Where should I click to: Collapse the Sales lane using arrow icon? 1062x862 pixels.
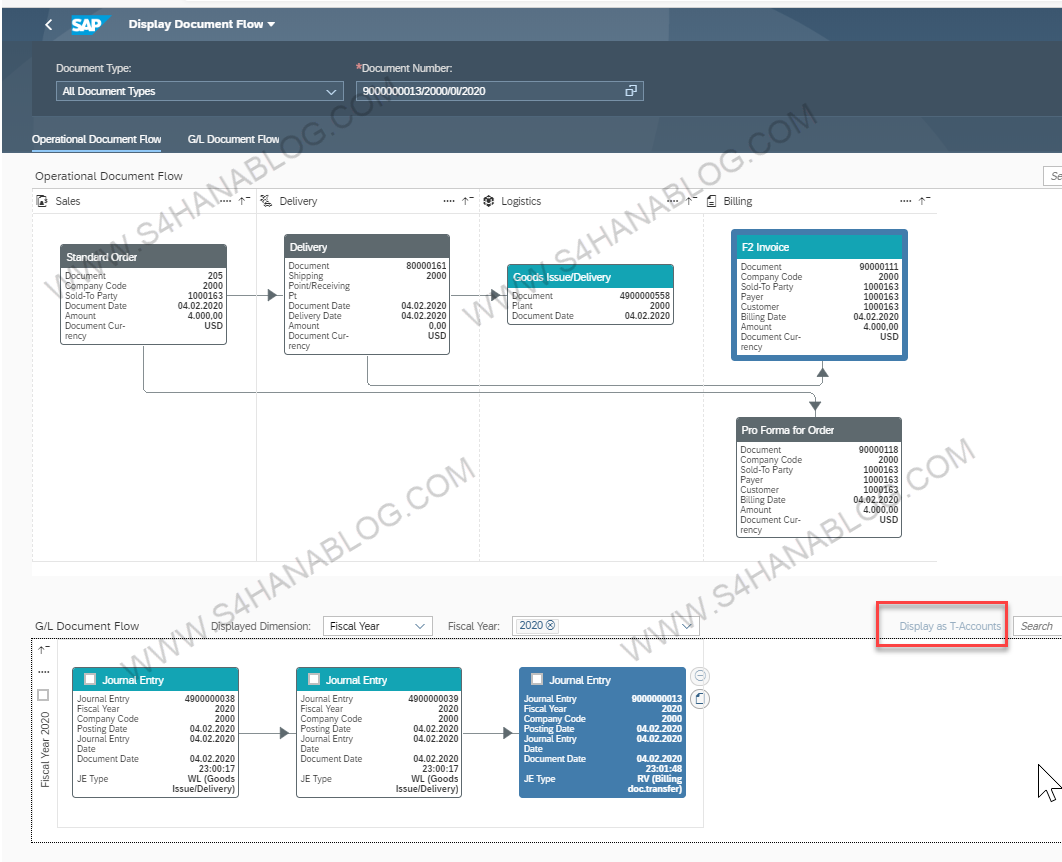(243, 201)
